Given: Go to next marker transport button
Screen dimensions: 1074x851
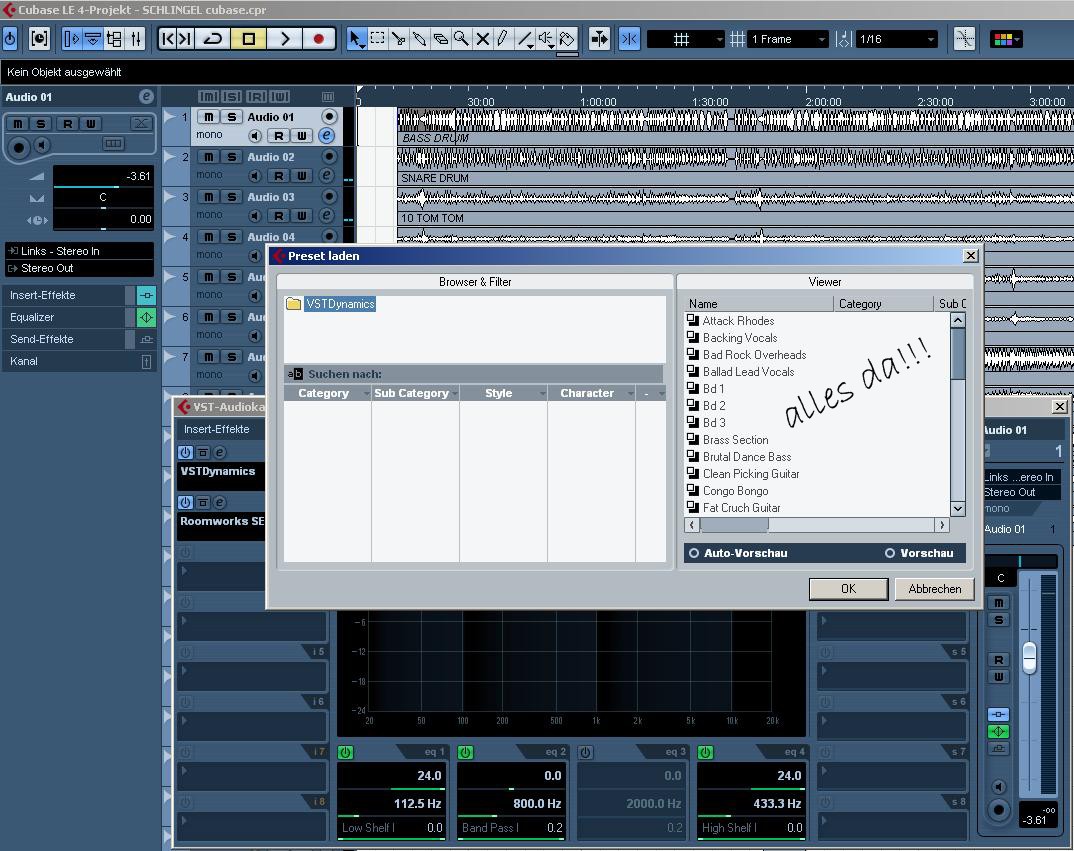Looking at the screenshot, I should pos(186,38).
